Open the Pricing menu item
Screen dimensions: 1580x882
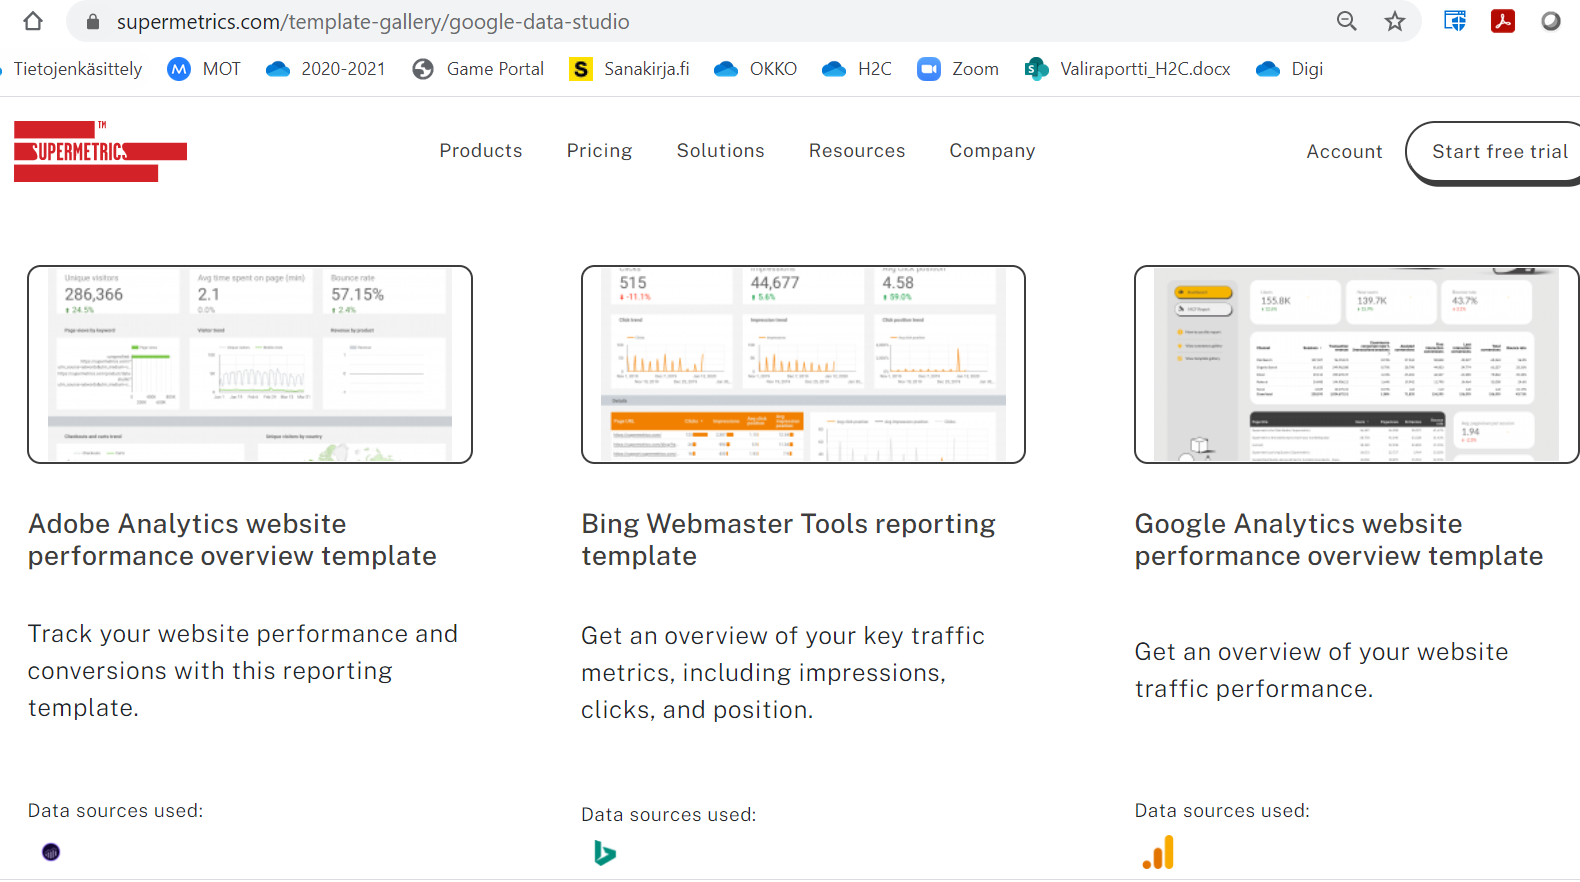click(599, 151)
